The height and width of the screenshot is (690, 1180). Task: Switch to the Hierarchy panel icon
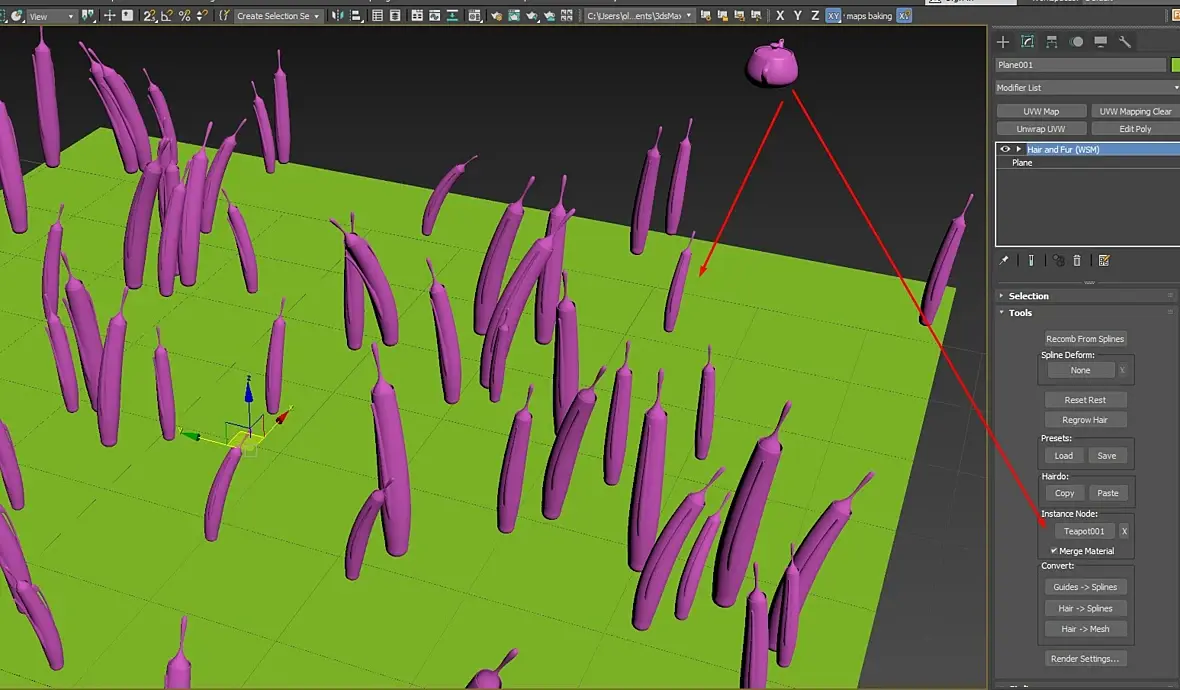coord(1052,42)
